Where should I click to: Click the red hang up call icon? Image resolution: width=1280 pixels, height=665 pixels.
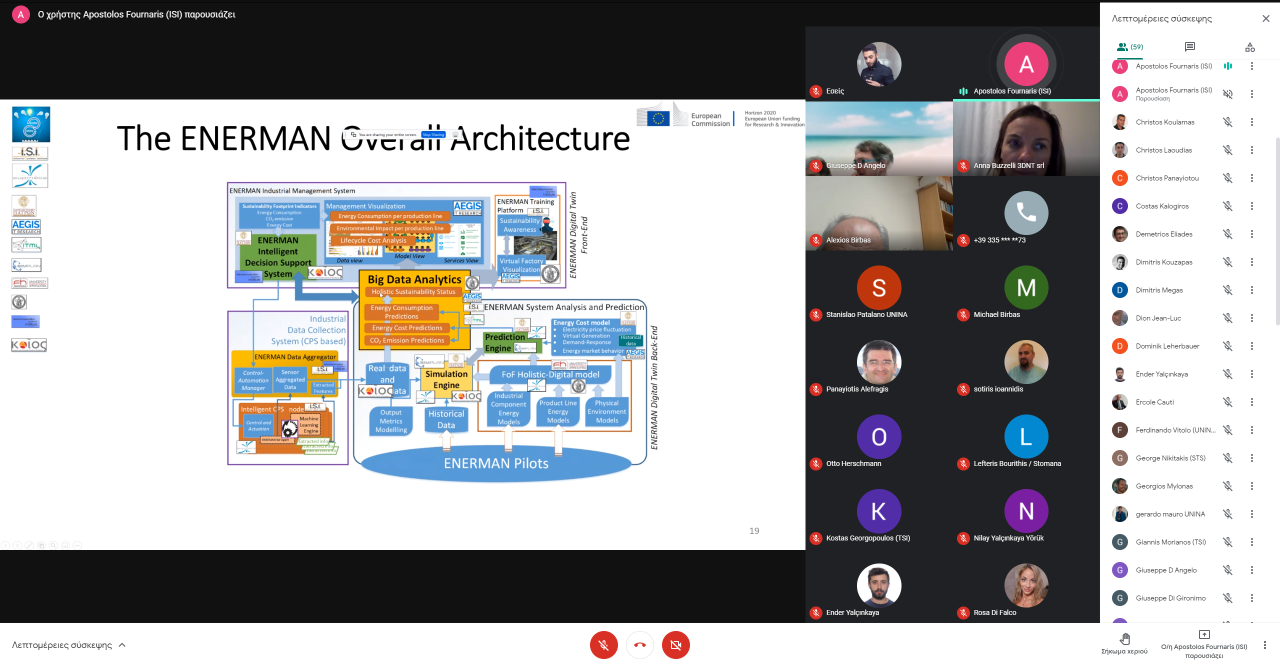click(640, 645)
